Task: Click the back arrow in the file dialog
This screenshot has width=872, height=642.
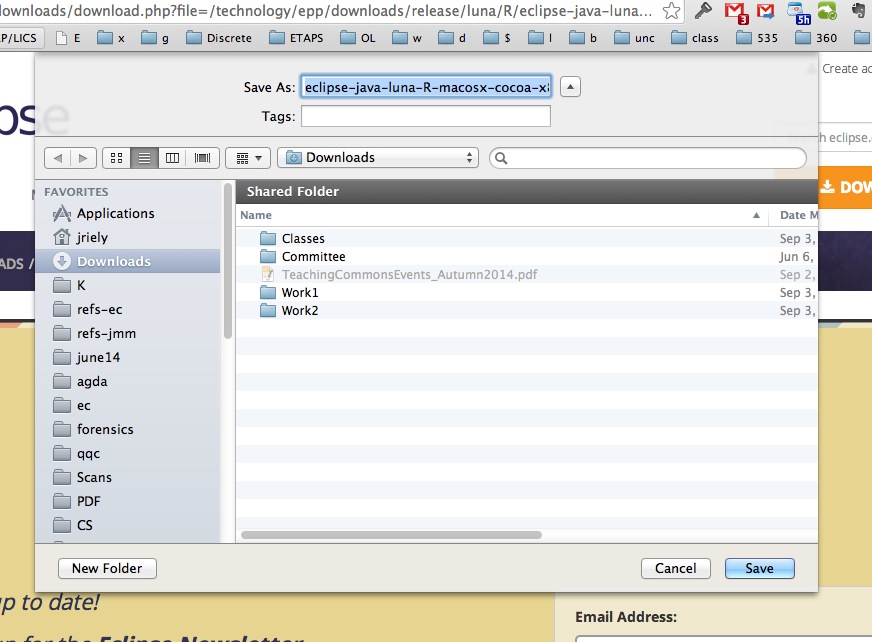Action: pos(59,157)
